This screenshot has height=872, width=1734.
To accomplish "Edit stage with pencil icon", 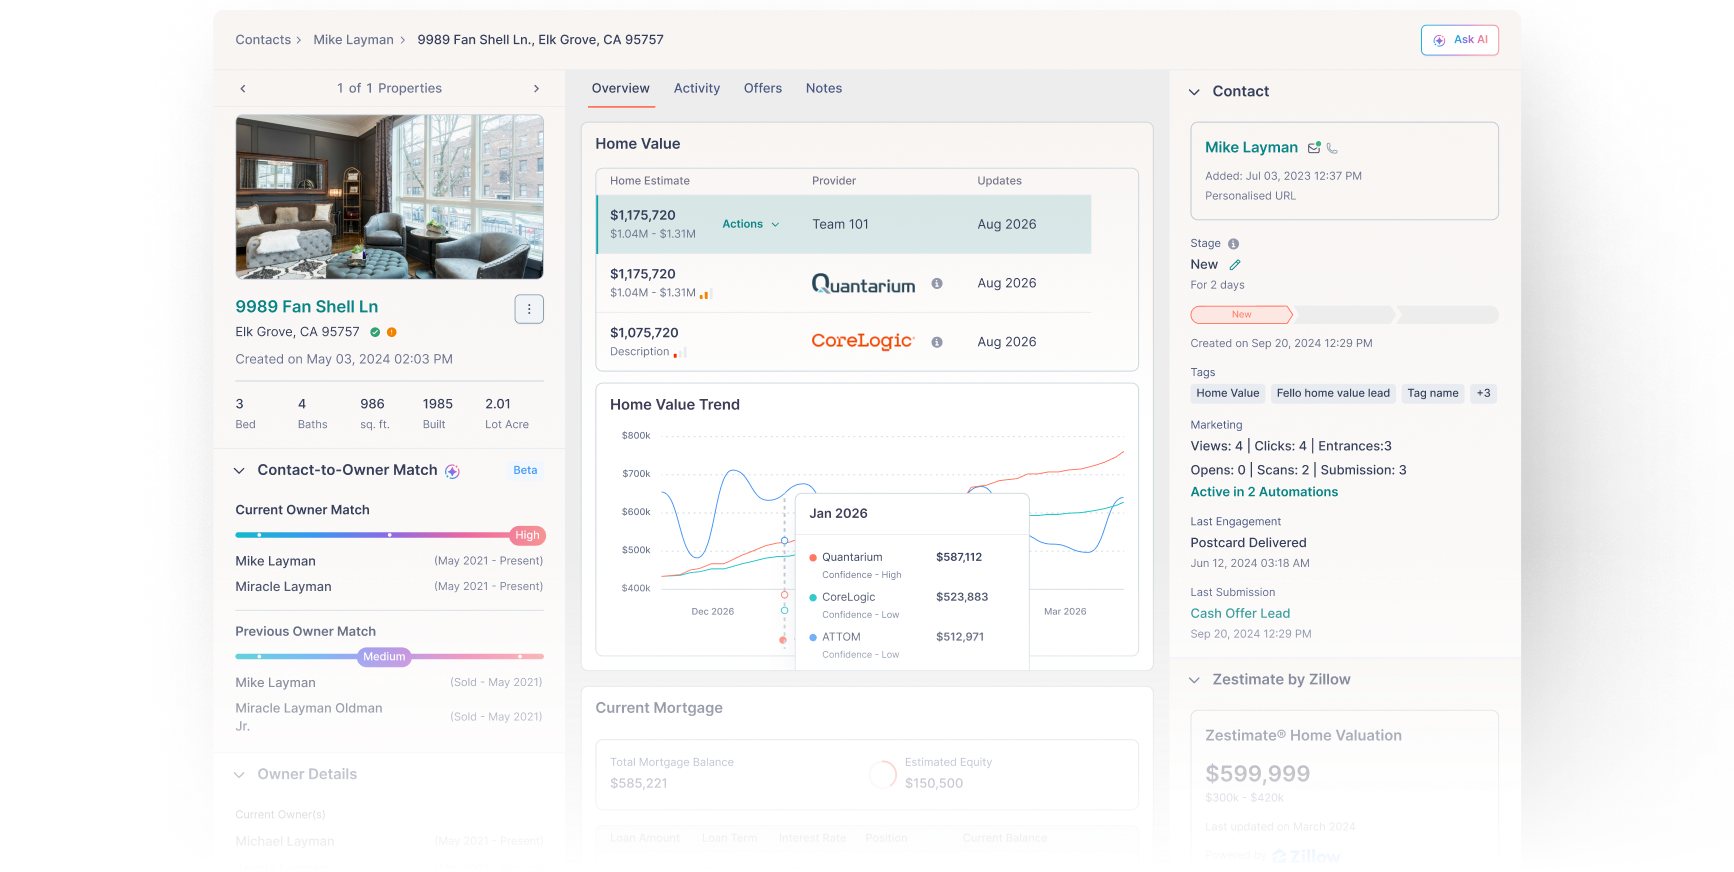I will (x=1235, y=265).
